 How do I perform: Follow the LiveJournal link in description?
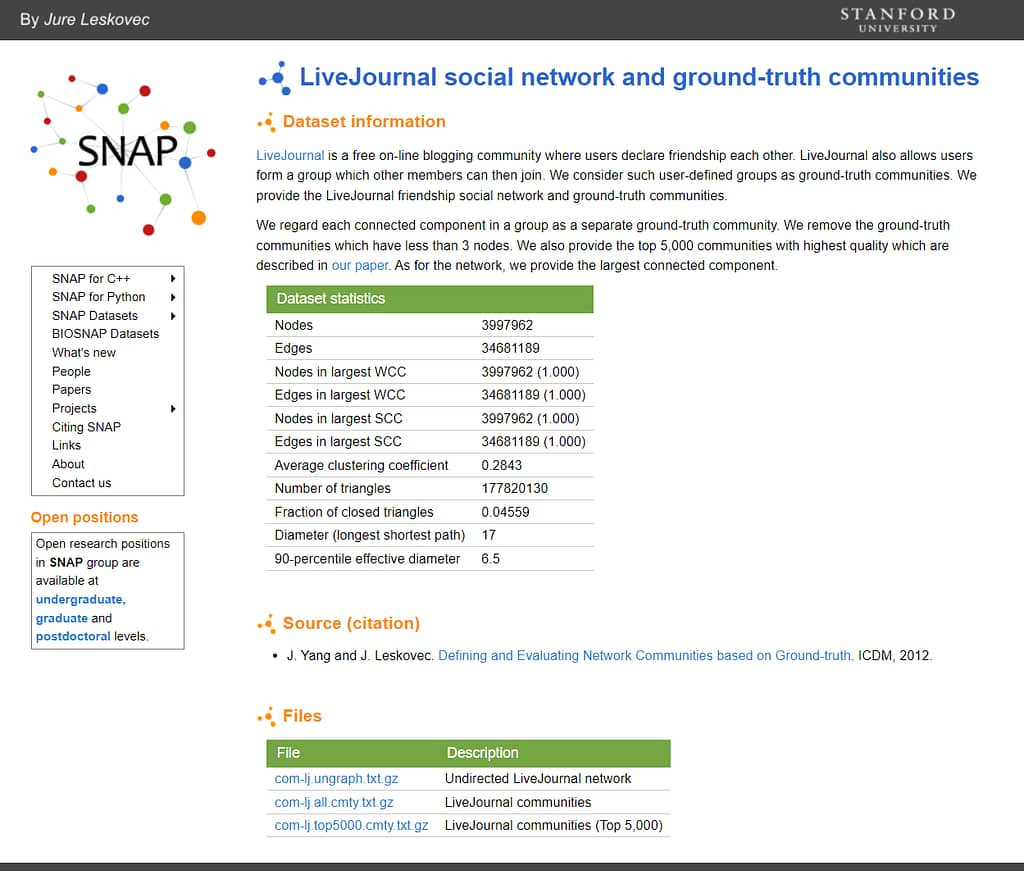[x=290, y=155]
